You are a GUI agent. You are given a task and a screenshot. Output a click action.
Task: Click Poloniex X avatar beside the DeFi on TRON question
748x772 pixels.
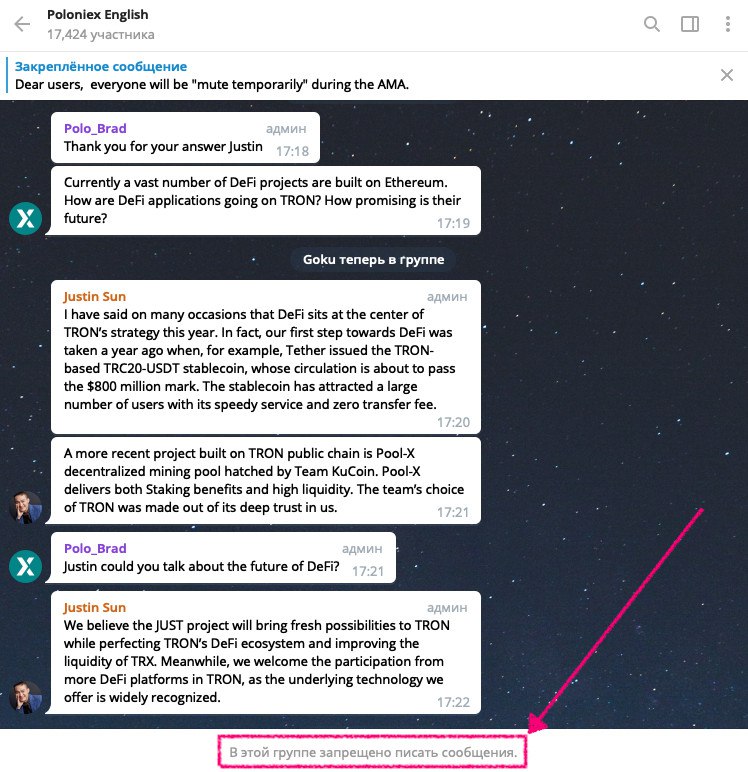pyautogui.click(x=26, y=219)
